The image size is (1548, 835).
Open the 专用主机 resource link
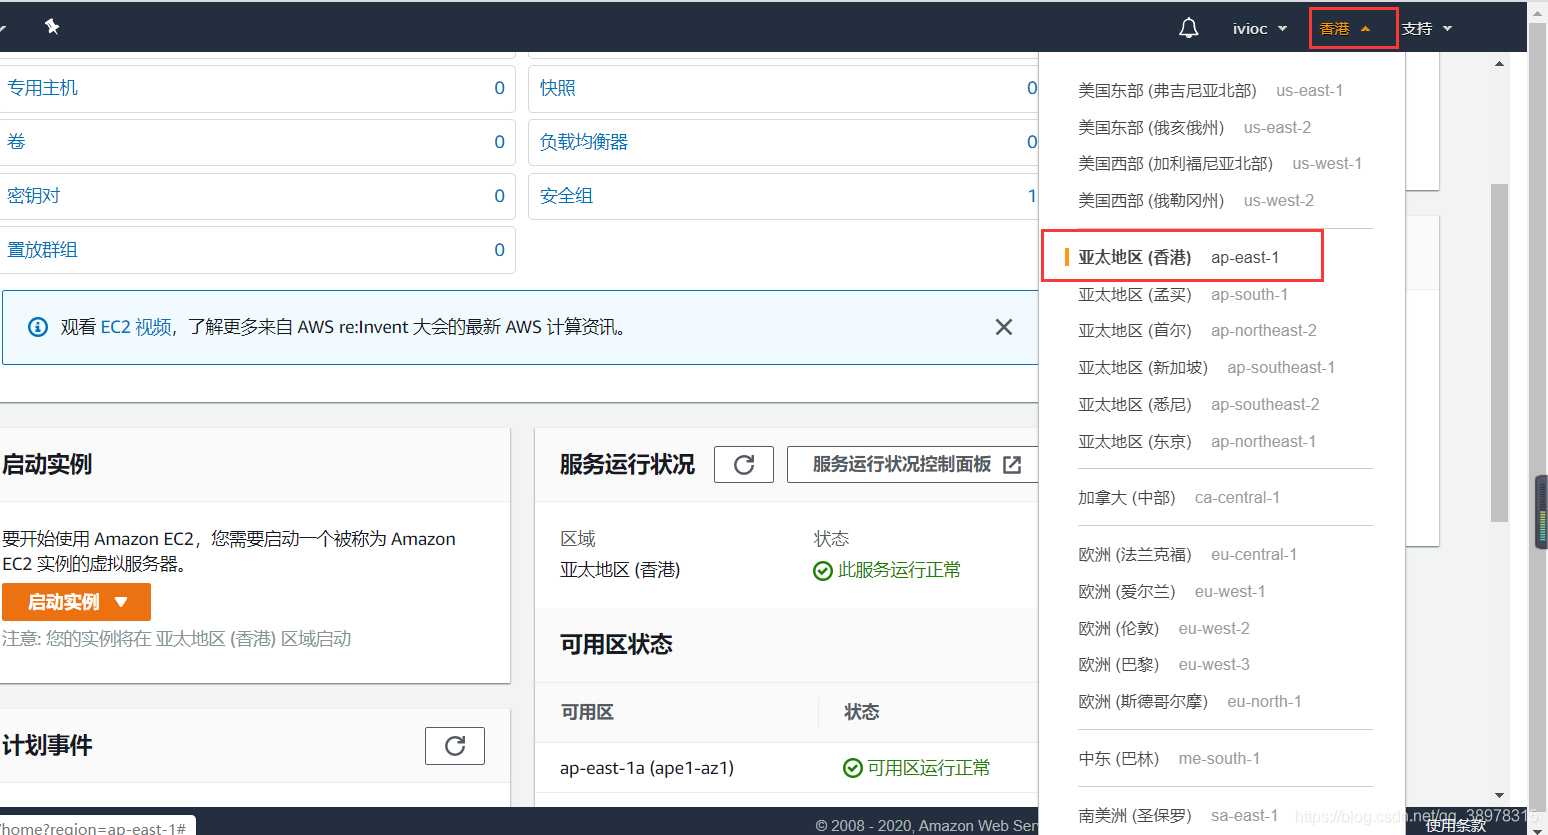pos(42,88)
